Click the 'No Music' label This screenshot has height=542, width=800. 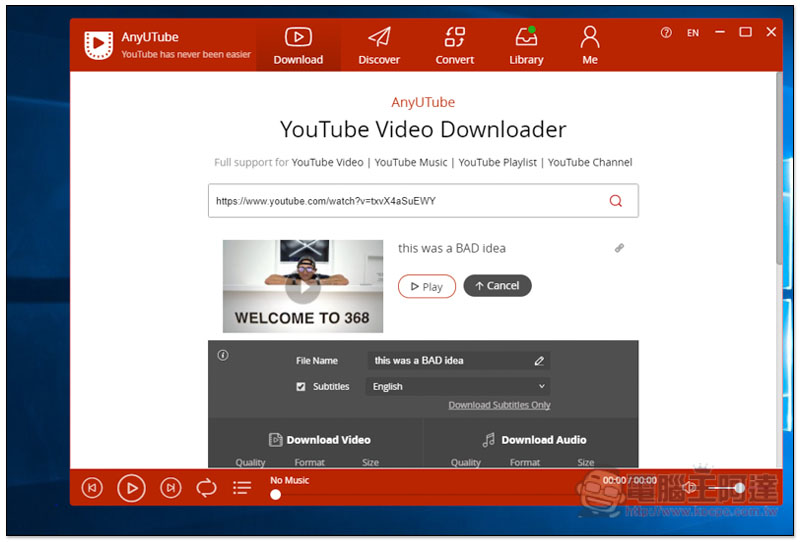tap(289, 480)
